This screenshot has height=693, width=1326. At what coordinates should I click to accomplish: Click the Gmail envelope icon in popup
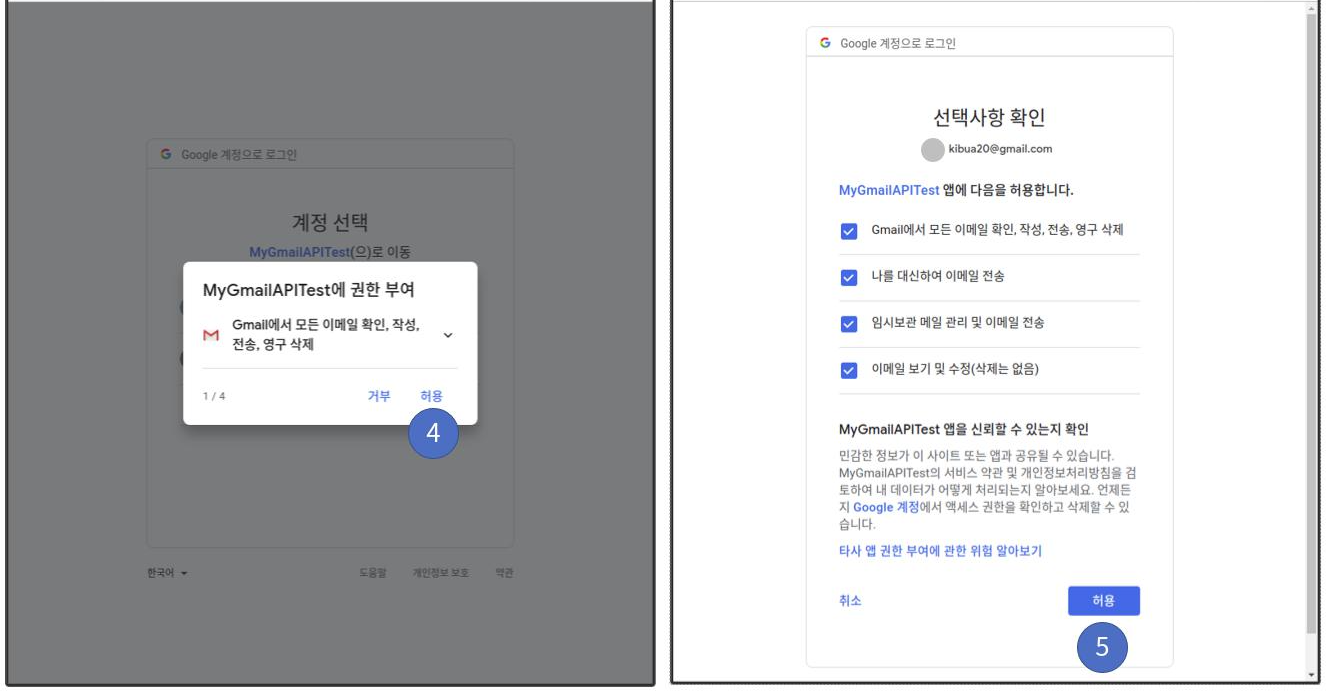(211, 335)
